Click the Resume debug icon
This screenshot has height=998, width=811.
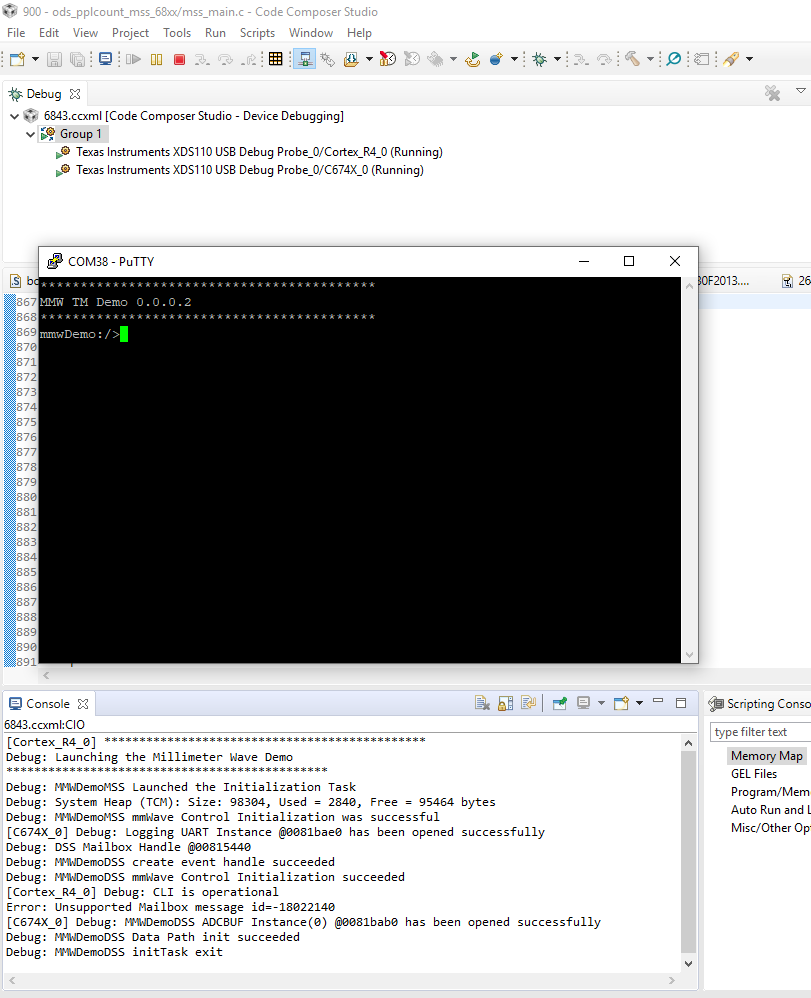click(x=133, y=59)
